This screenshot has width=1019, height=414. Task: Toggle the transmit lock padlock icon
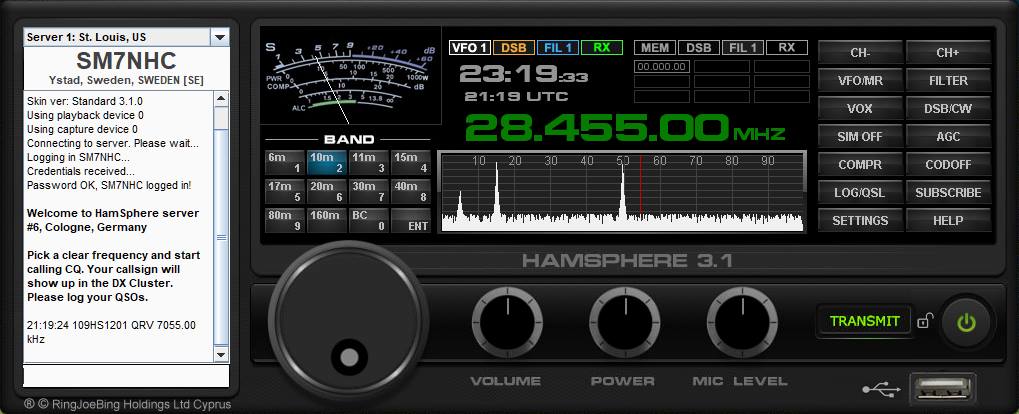925,320
